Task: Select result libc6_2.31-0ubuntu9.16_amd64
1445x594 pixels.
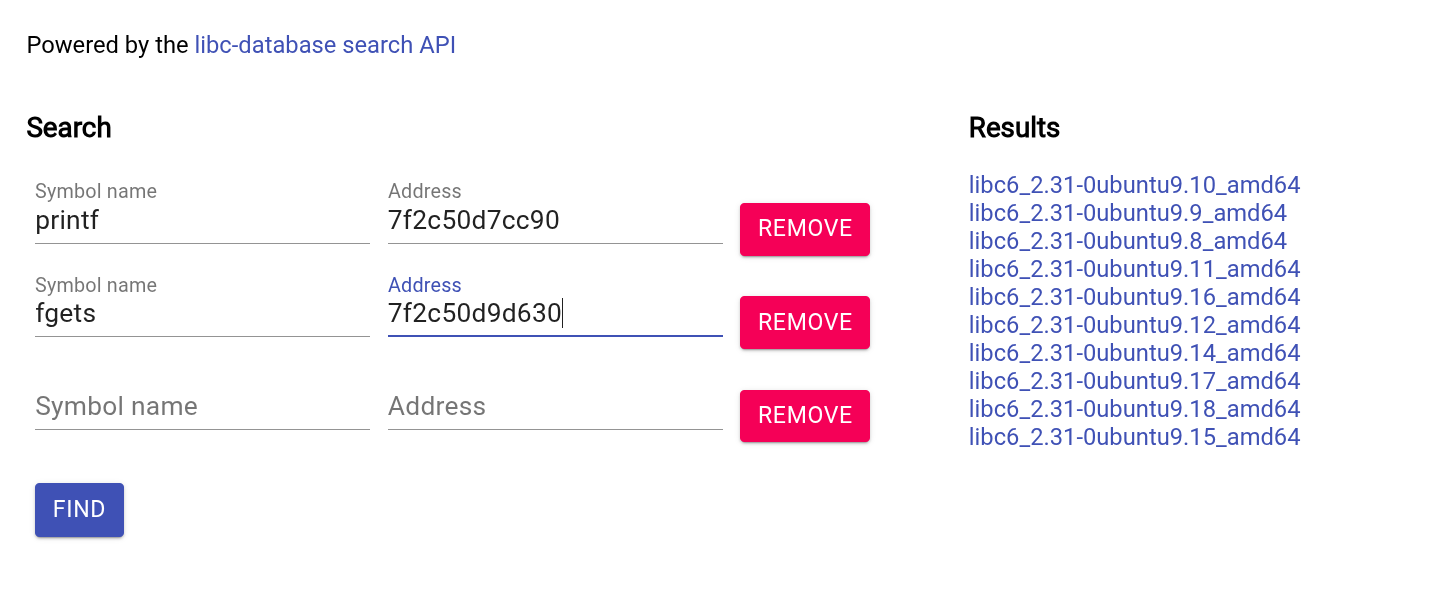Action: [1134, 297]
